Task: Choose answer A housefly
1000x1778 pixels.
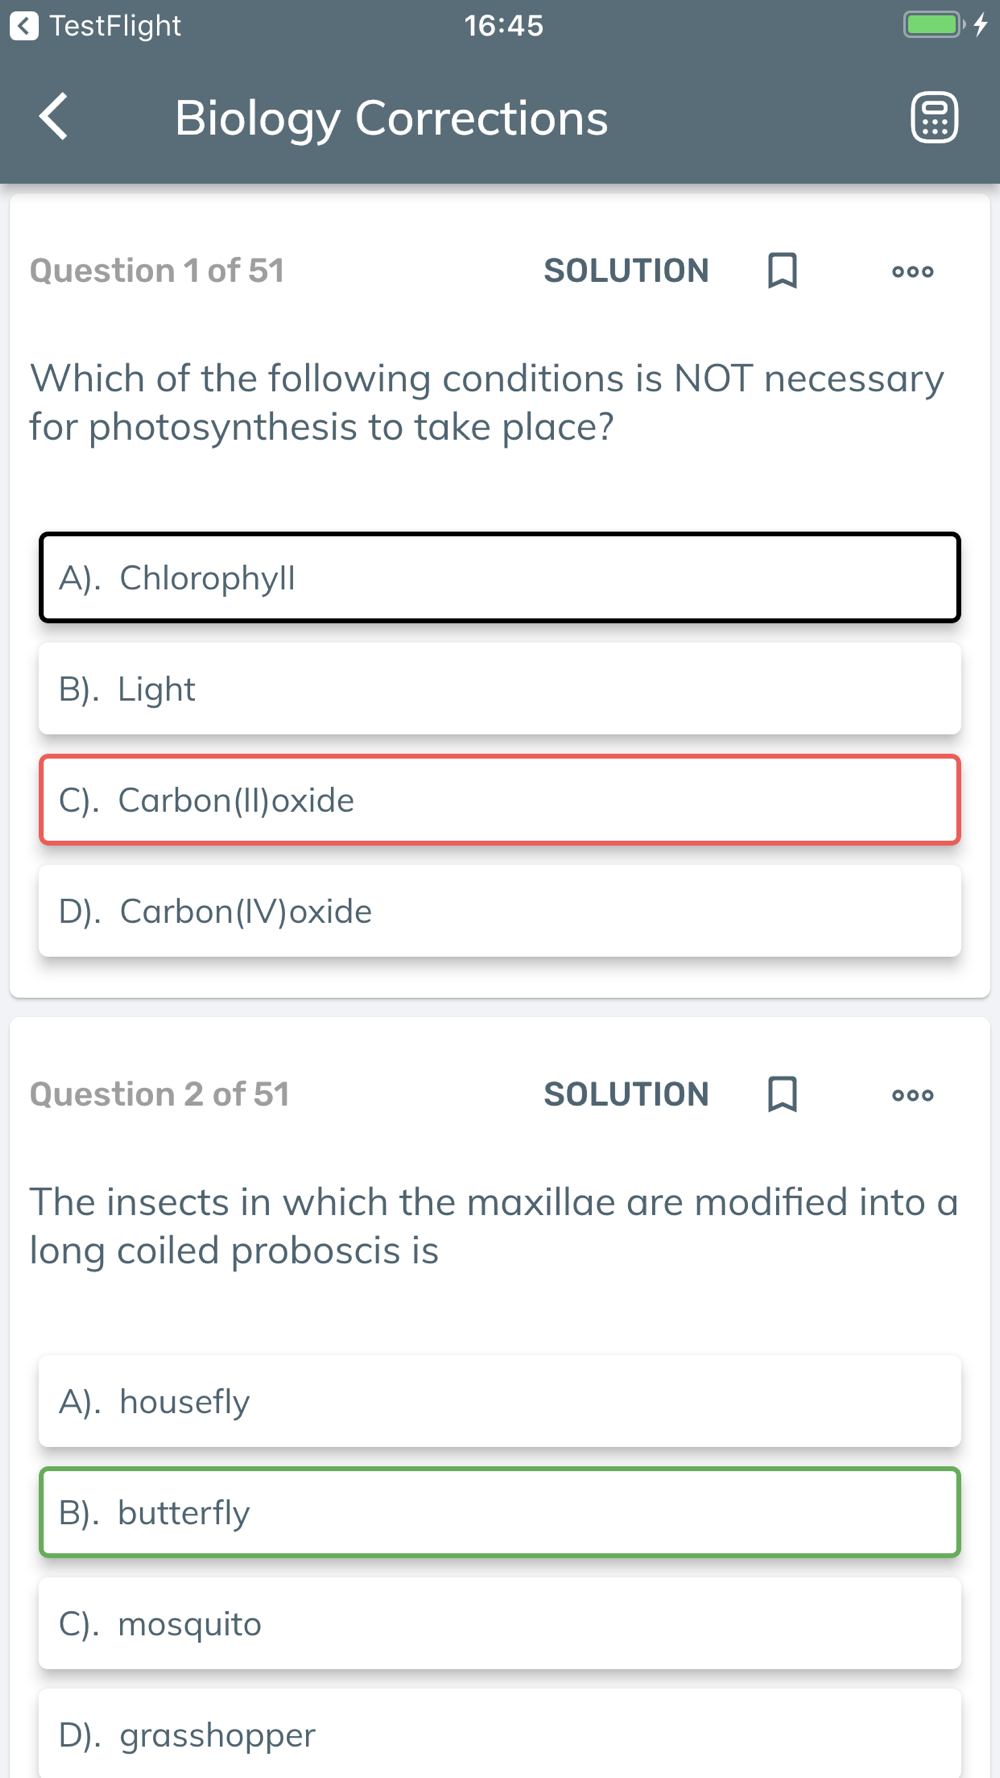Action: click(x=500, y=1401)
